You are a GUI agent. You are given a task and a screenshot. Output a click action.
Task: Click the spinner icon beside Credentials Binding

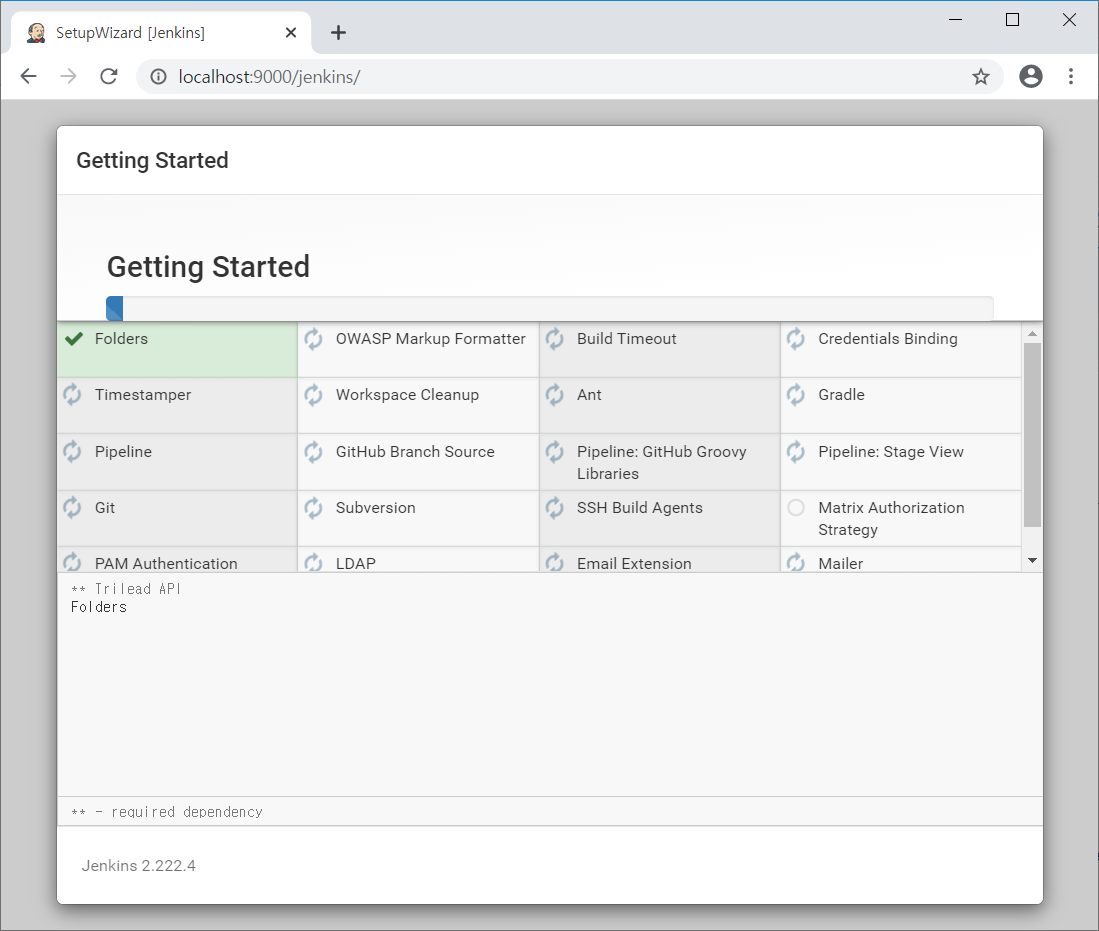pos(796,339)
